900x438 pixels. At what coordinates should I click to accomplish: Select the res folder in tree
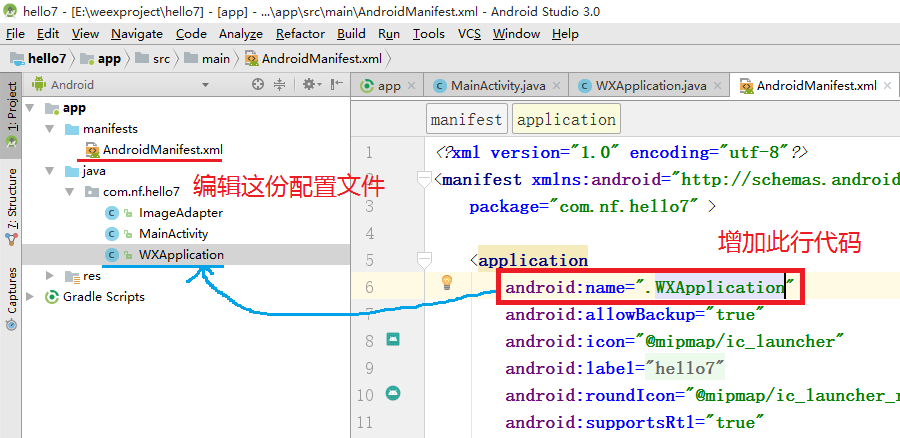83,276
